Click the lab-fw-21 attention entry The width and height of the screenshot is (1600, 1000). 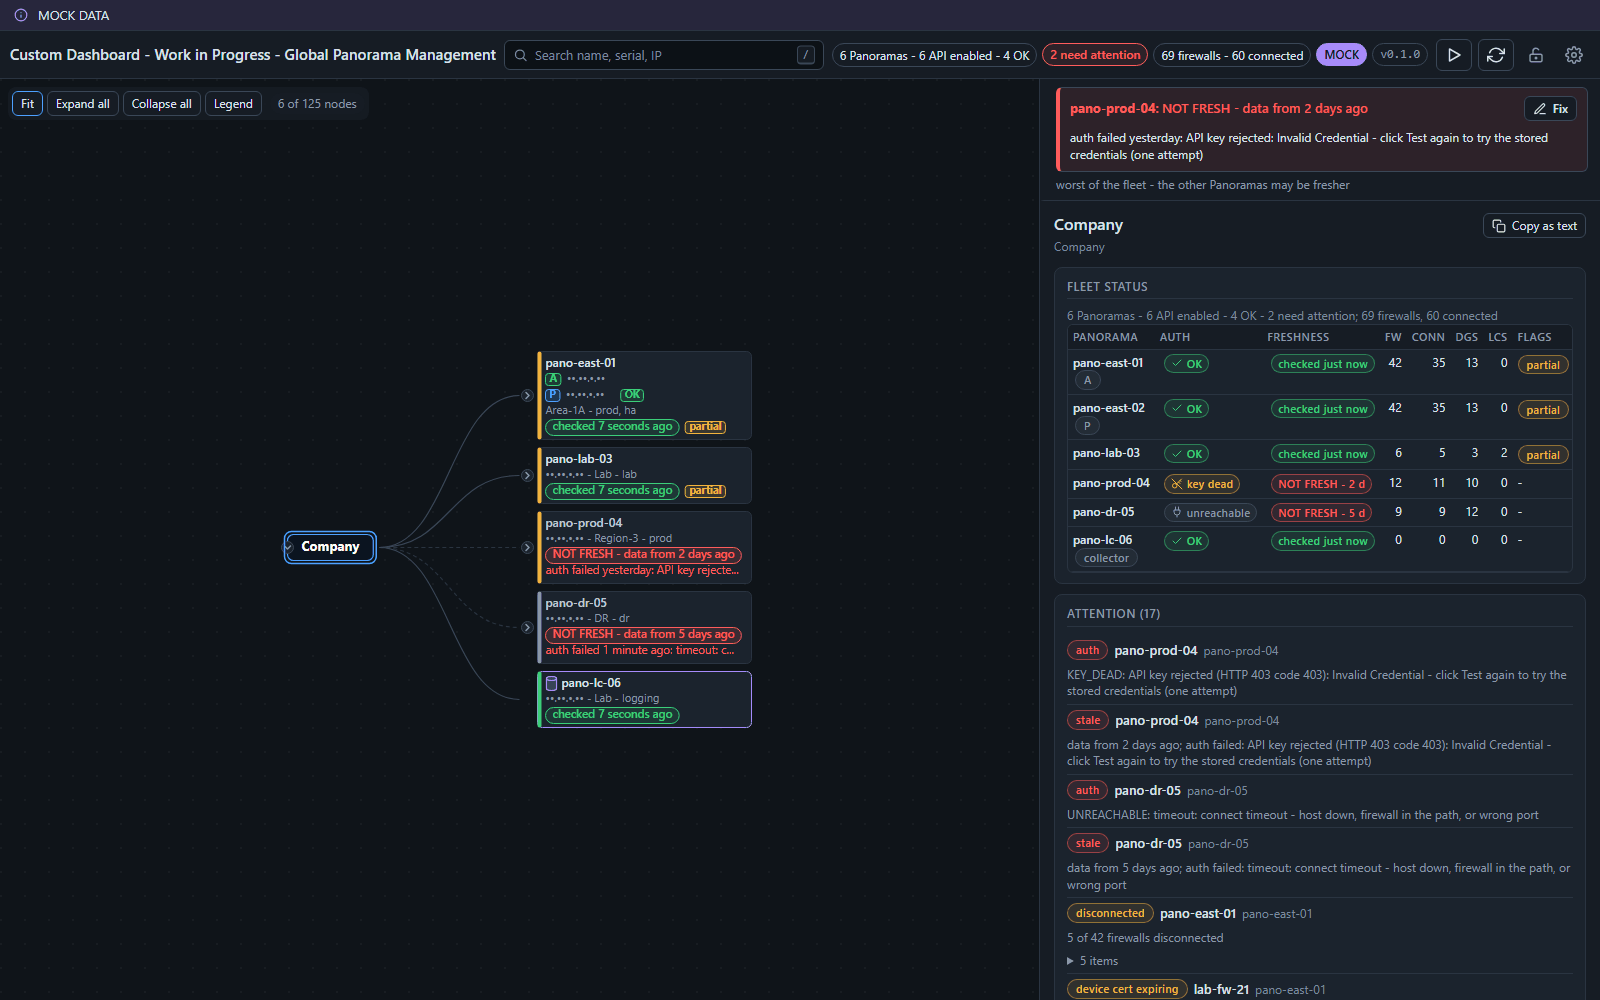(1221, 989)
